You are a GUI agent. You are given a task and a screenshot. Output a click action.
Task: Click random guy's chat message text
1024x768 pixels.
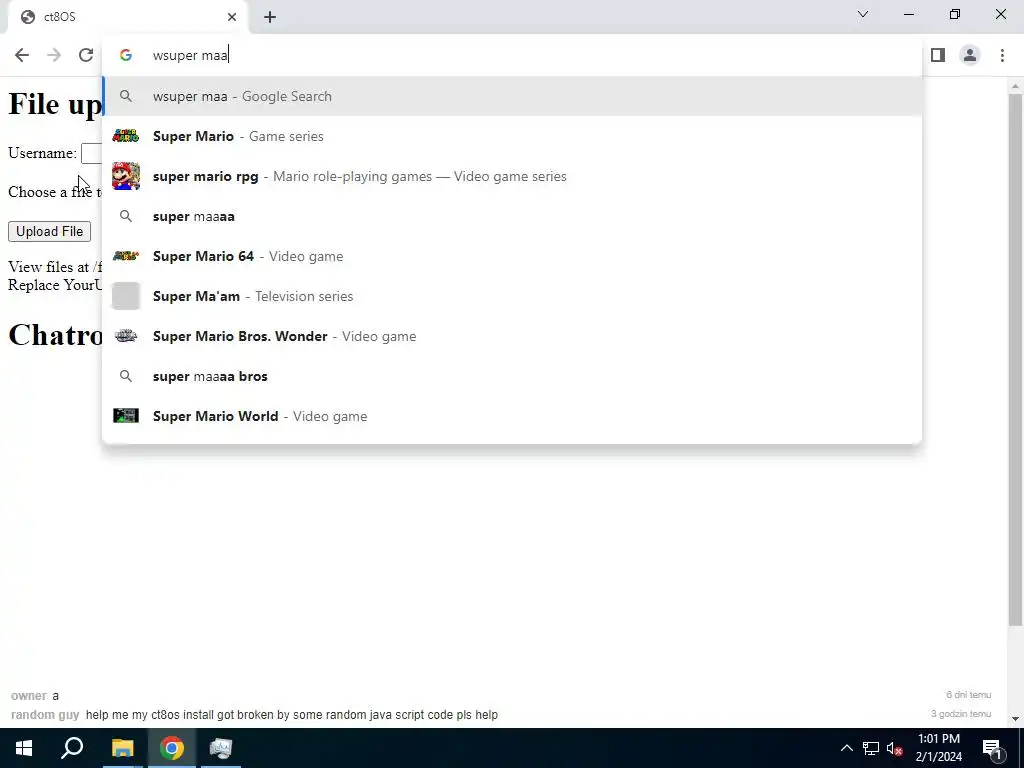coord(291,714)
